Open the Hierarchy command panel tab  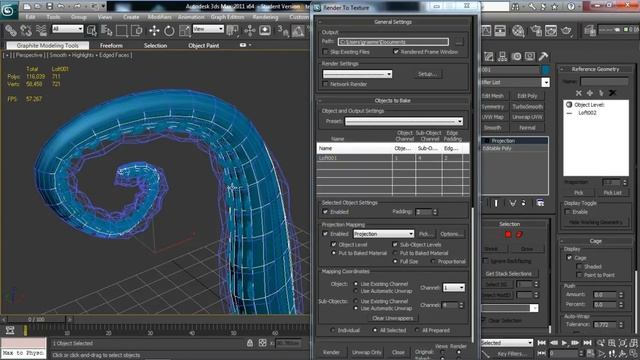(502, 56)
